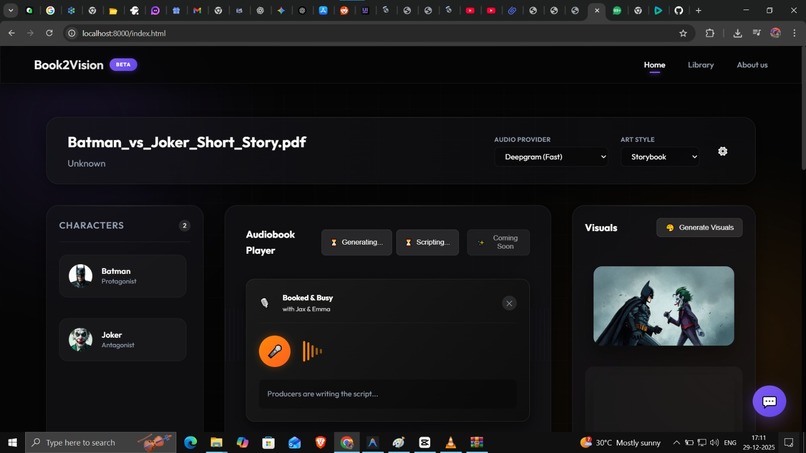The image size is (806, 453).
Task: Click the page vertical scrollbar
Action: (x=802, y=108)
